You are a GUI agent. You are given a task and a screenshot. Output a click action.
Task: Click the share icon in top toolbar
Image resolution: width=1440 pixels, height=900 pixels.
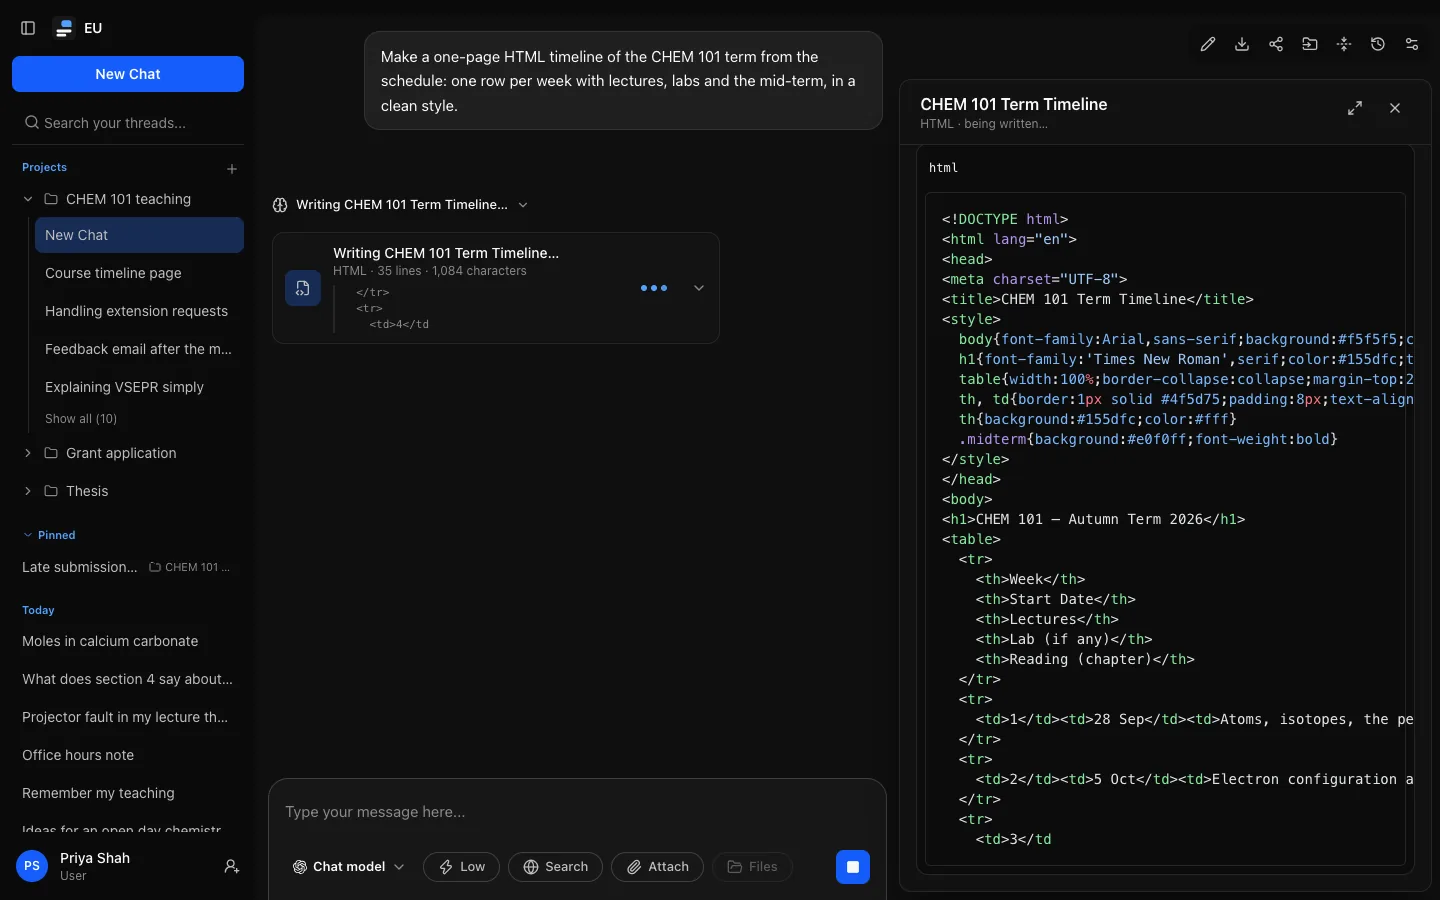pyautogui.click(x=1276, y=44)
